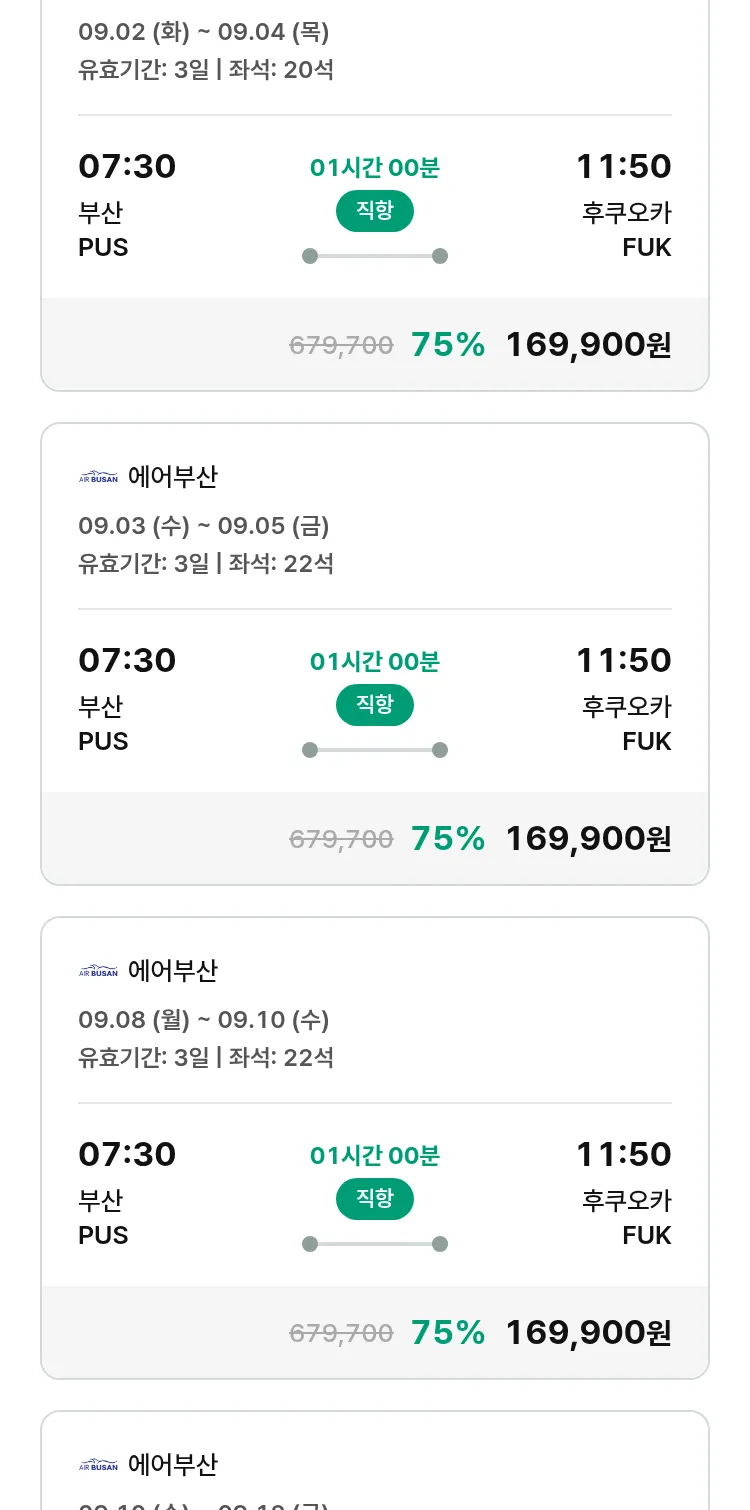The width and height of the screenshot is (750, 1510).
Task: Tap the 직항 badge on the 09.08 flight
Action: 375,1199
